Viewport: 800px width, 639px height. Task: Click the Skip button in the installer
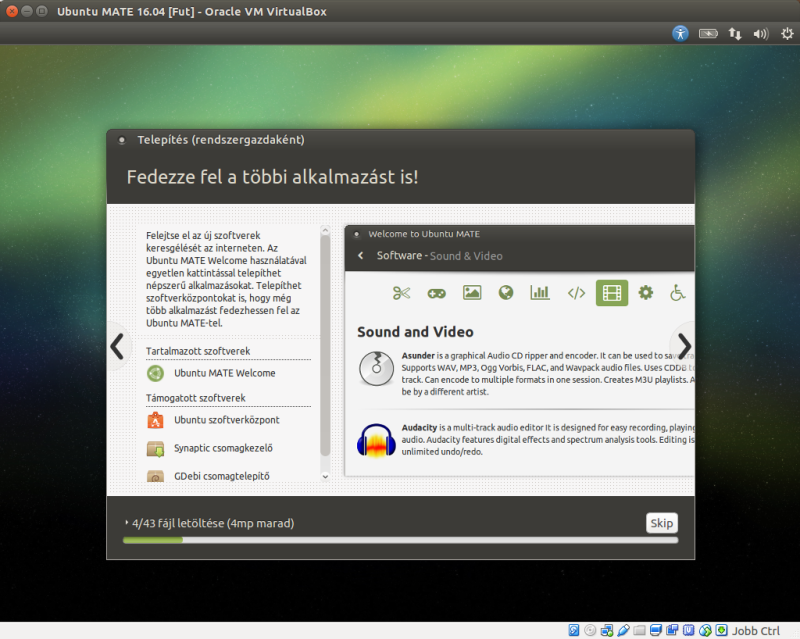click(x=661, y=523)
